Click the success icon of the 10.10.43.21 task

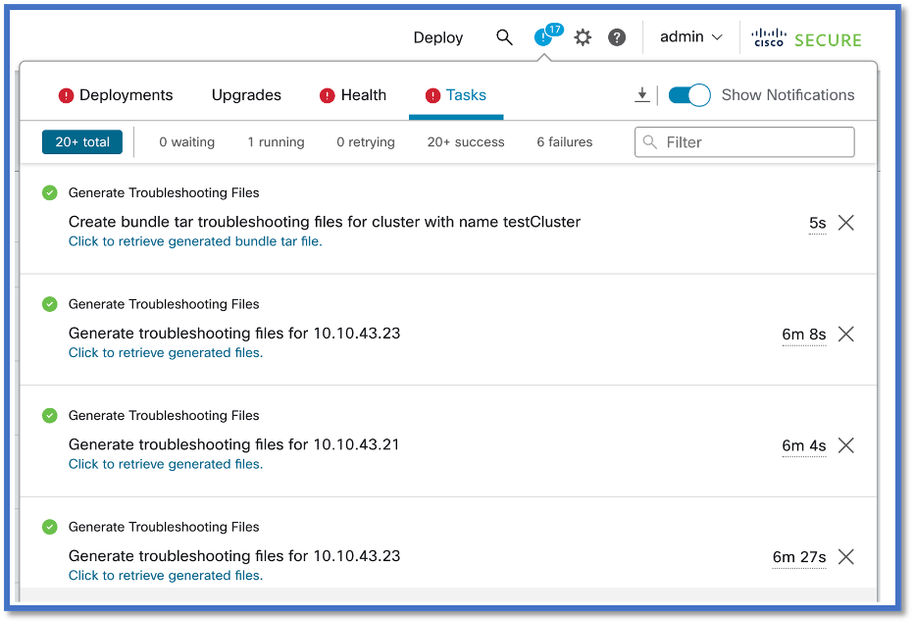click(x=50, y=415)
